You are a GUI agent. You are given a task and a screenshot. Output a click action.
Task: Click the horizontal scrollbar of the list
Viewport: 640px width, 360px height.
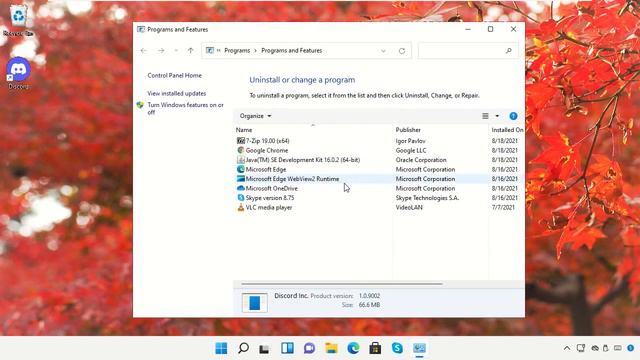coord(342,284)
